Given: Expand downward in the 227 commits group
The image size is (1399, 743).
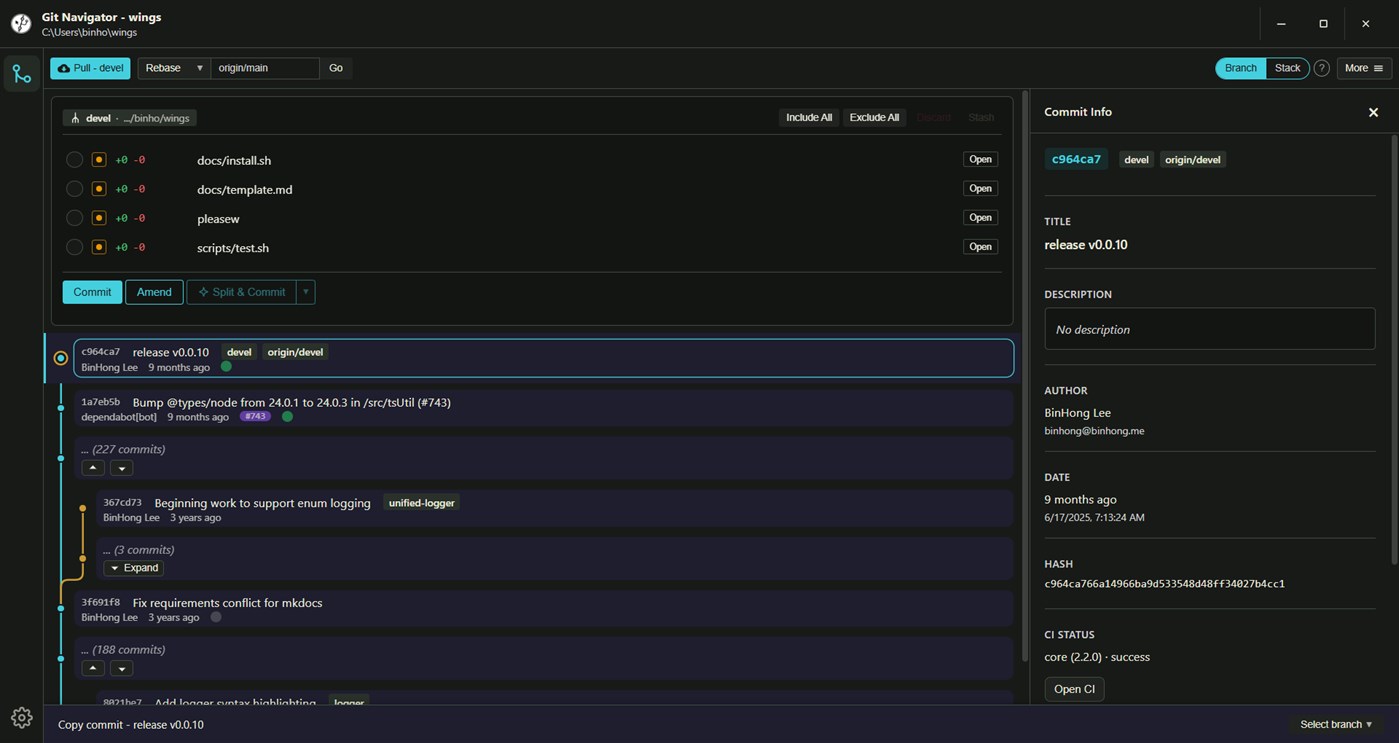Looking at the screenshot, I should tap(121, 468).
